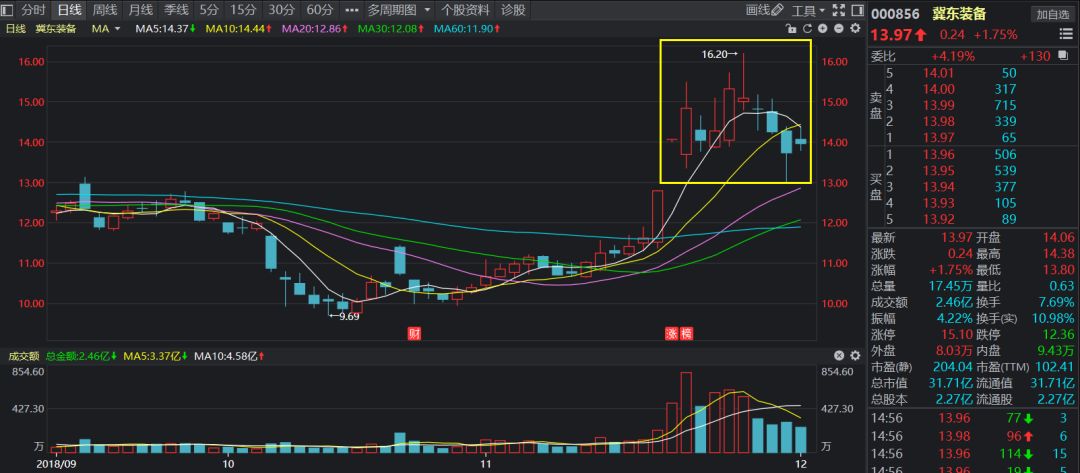Click 加自选 add to watchlist button
The height and width of the screenshot is (473, 1080).
[x=1052, y=14]
